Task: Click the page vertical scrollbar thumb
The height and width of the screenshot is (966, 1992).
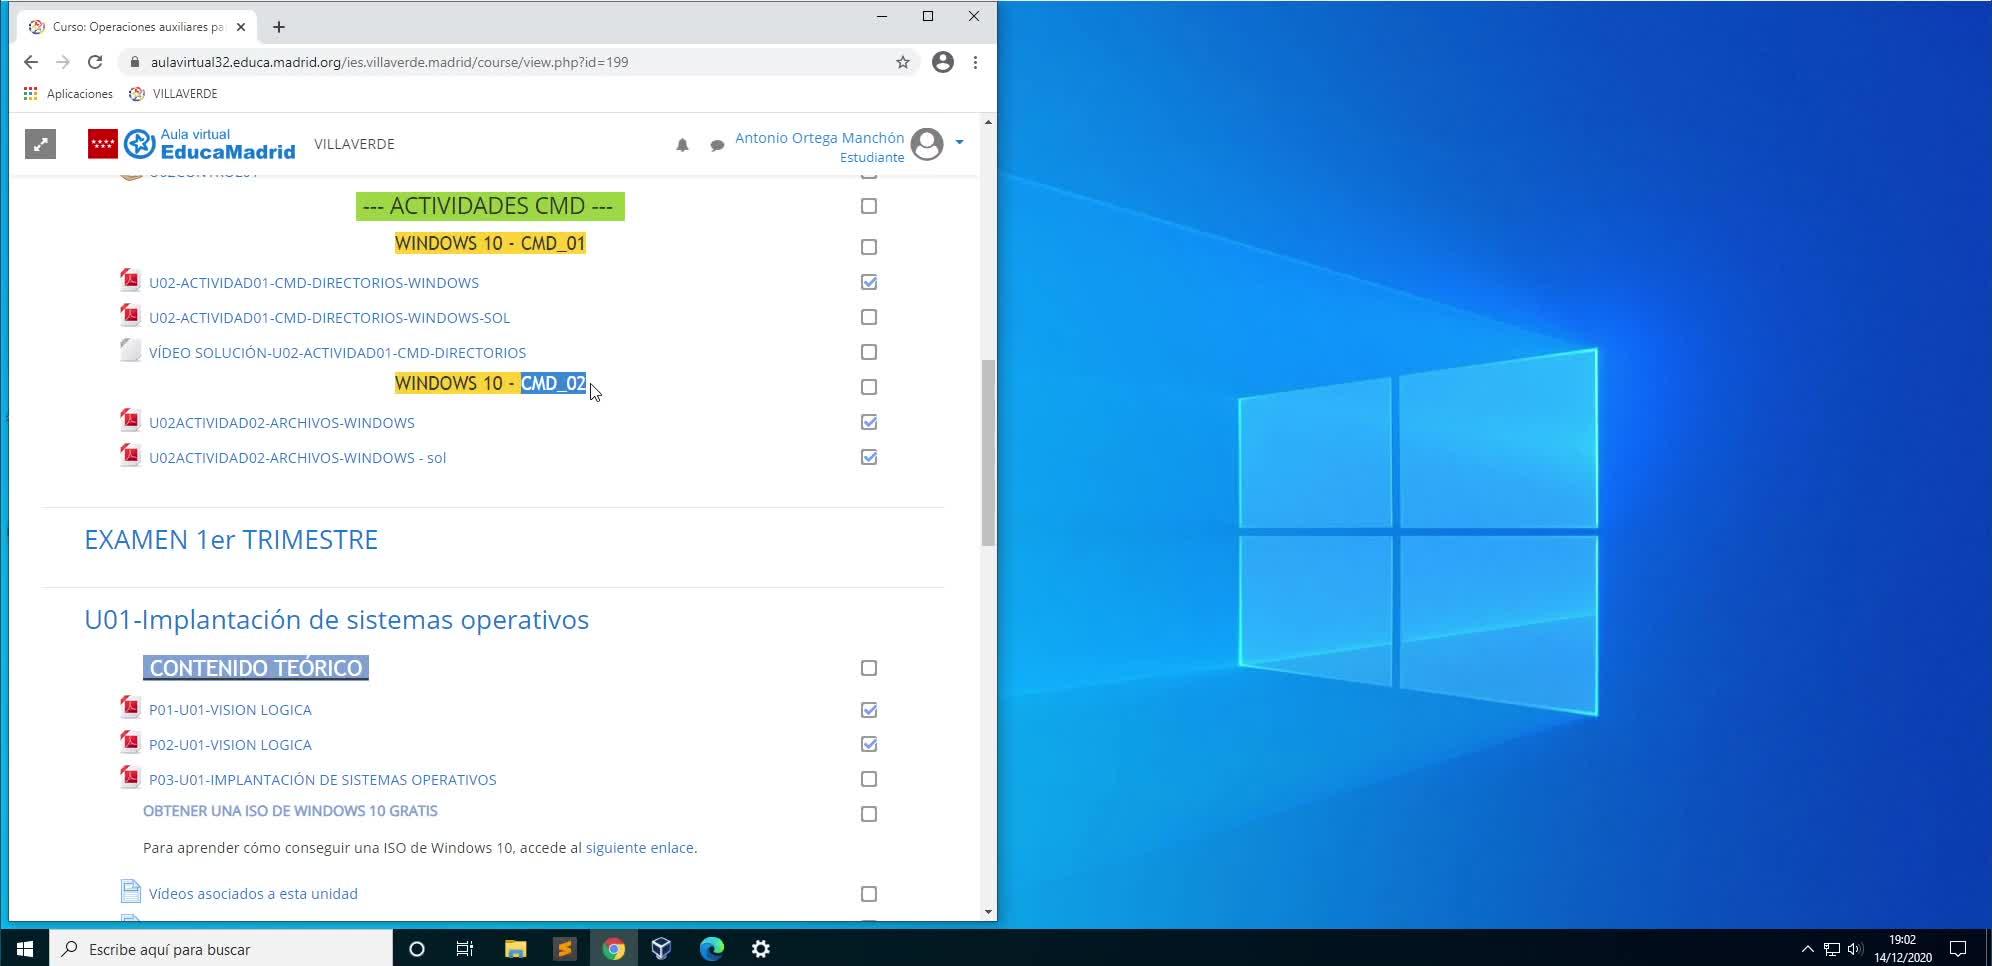Action: click(988, 452)
